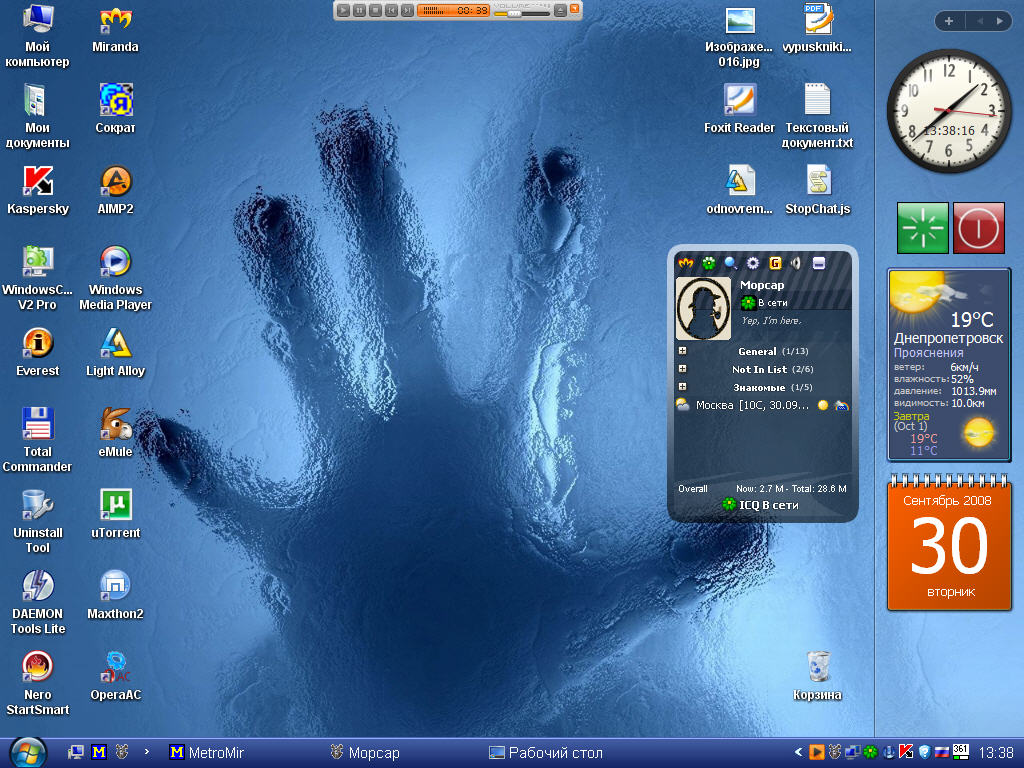1024x768 pixels.
Task: Launch eMule desktop shortcut
Action: tap(116, 433)
